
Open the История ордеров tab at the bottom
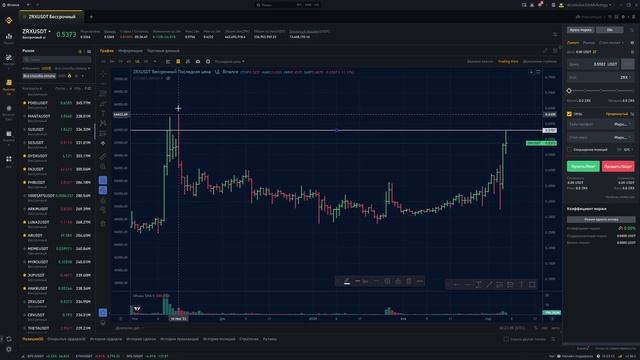pos(105,339)
